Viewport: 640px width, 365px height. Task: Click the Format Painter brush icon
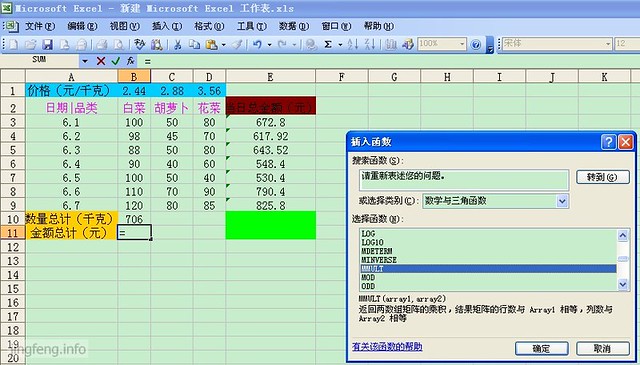(x=237, y=44)
